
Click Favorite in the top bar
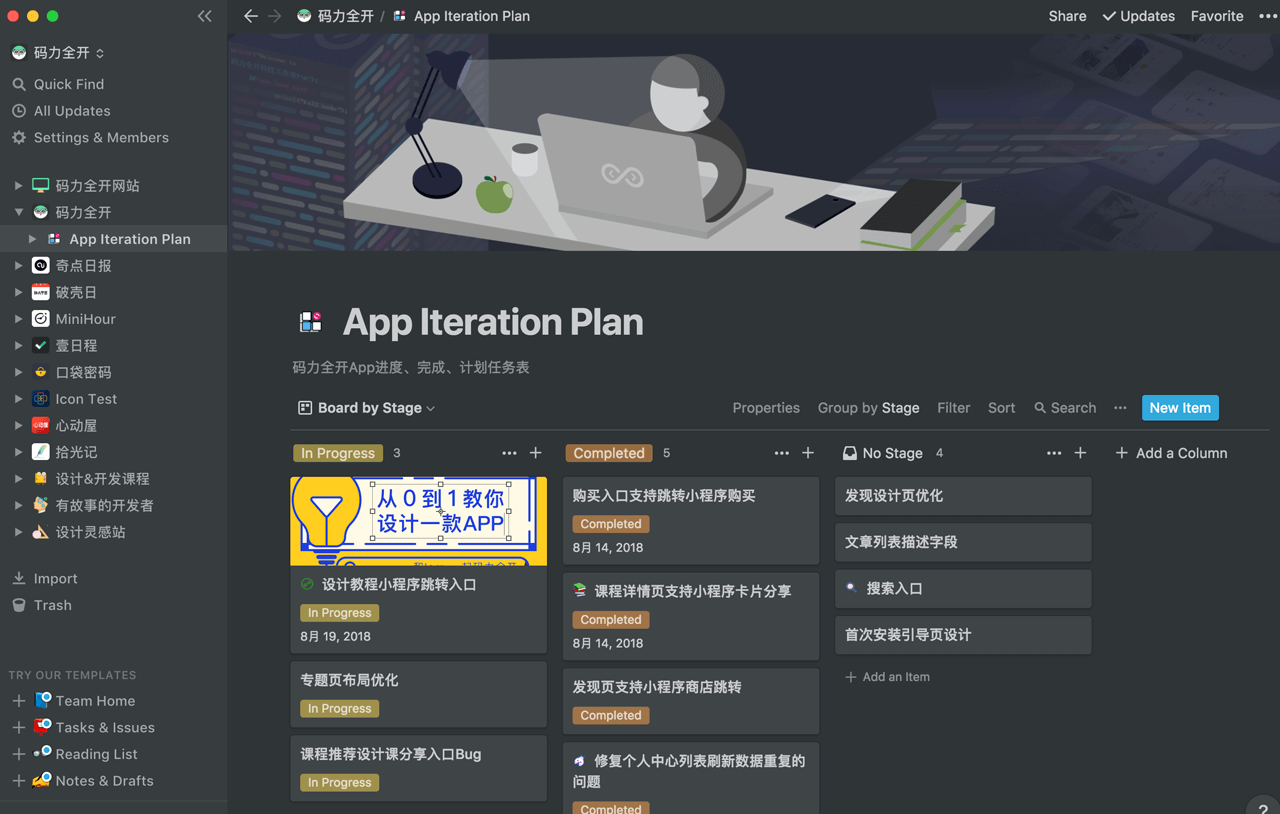pos(1217,16)
